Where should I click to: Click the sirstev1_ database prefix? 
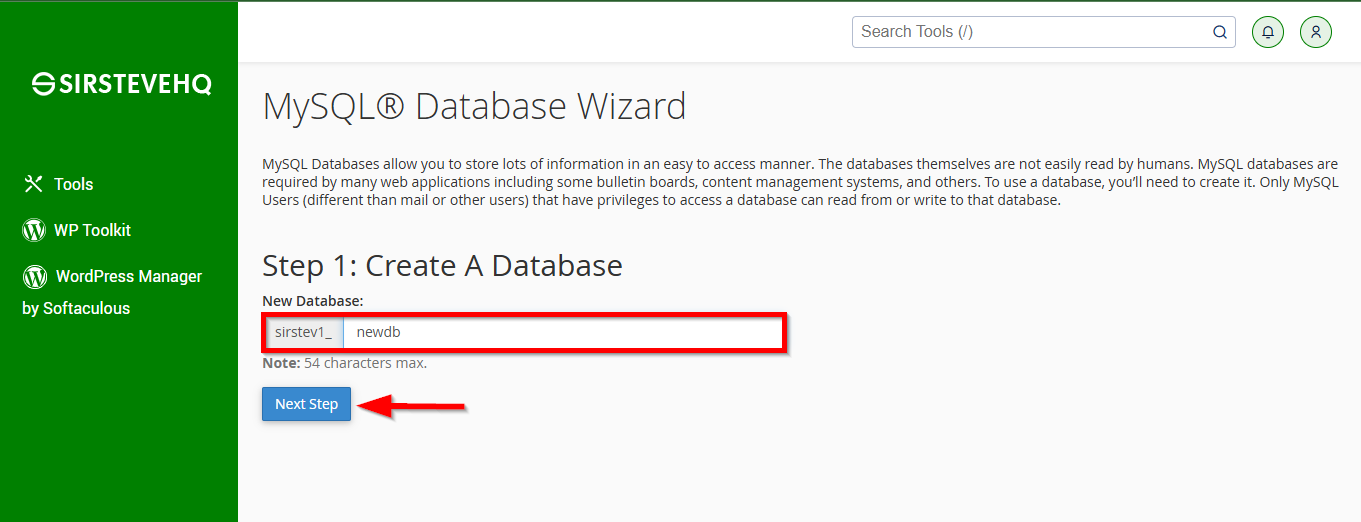pyautogui.click(x=303, y=332)
